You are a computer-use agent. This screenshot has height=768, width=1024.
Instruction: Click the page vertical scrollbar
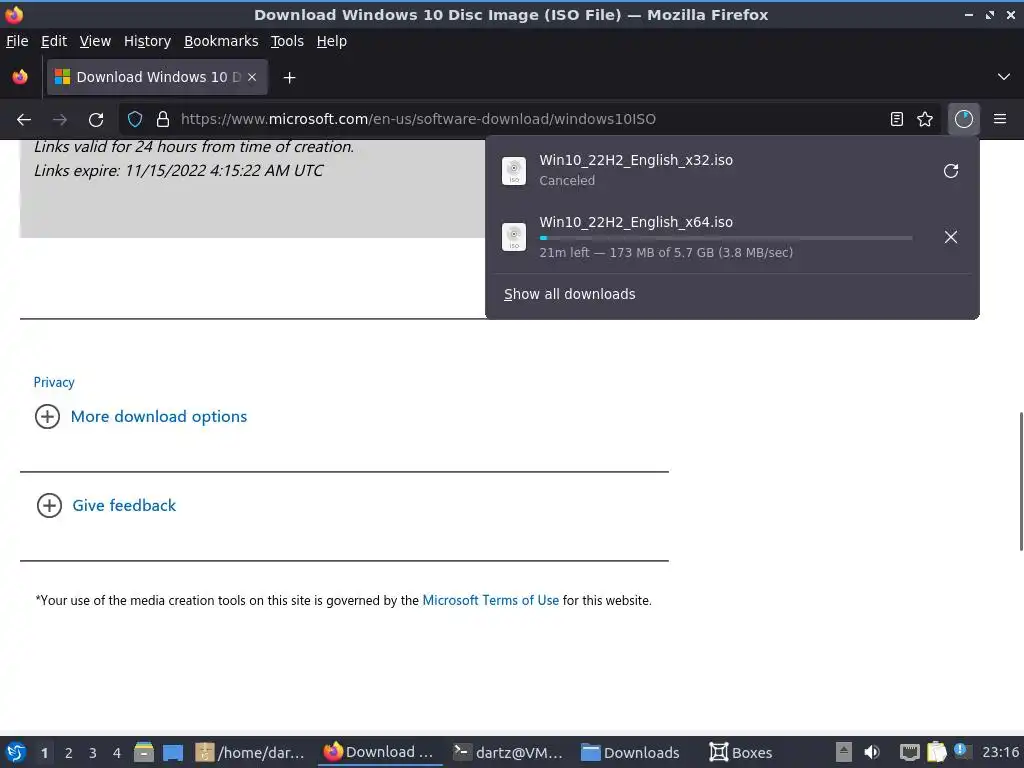tap(1021, 481)
